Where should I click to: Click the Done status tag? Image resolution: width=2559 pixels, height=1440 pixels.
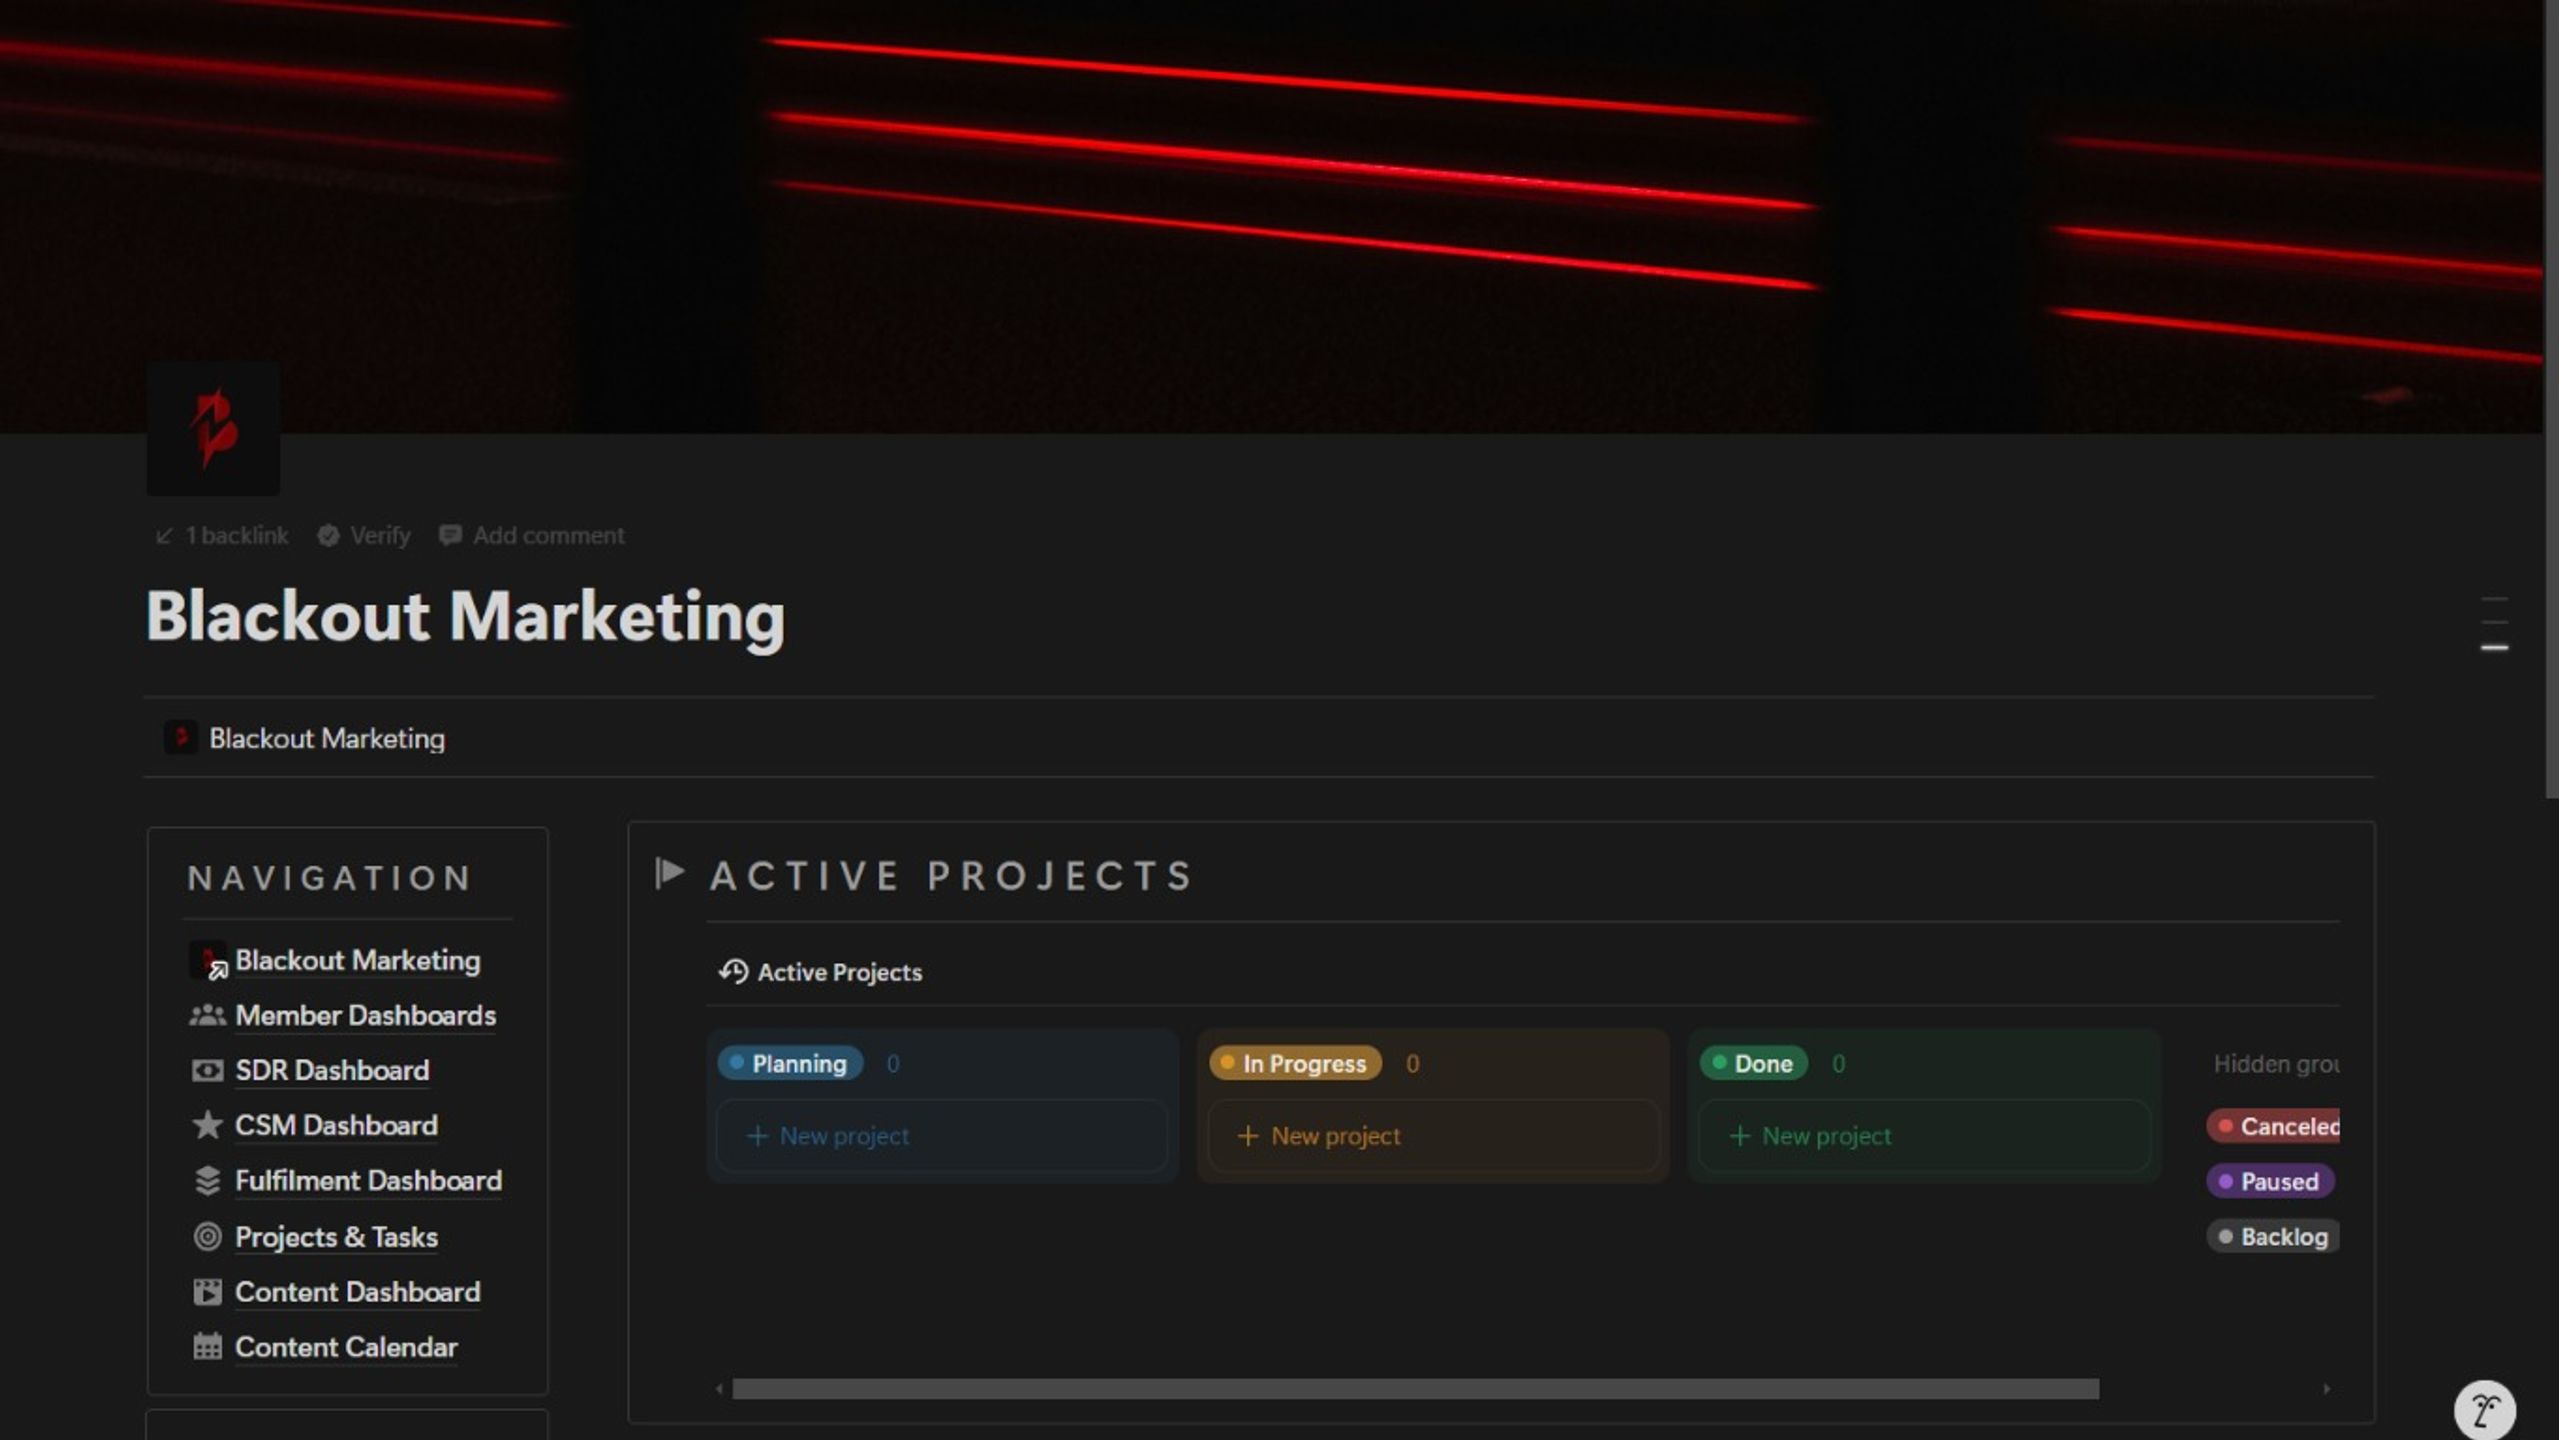[1753, 1063]
